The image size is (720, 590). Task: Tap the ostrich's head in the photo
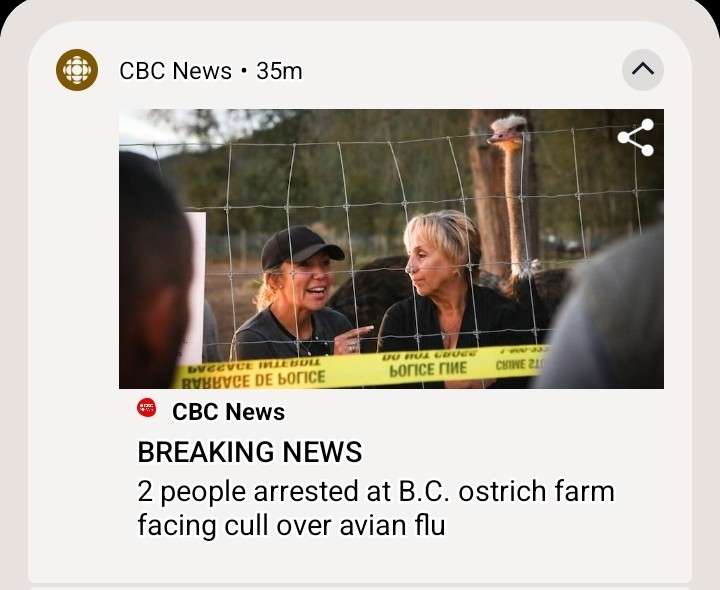tap(507, 132)
